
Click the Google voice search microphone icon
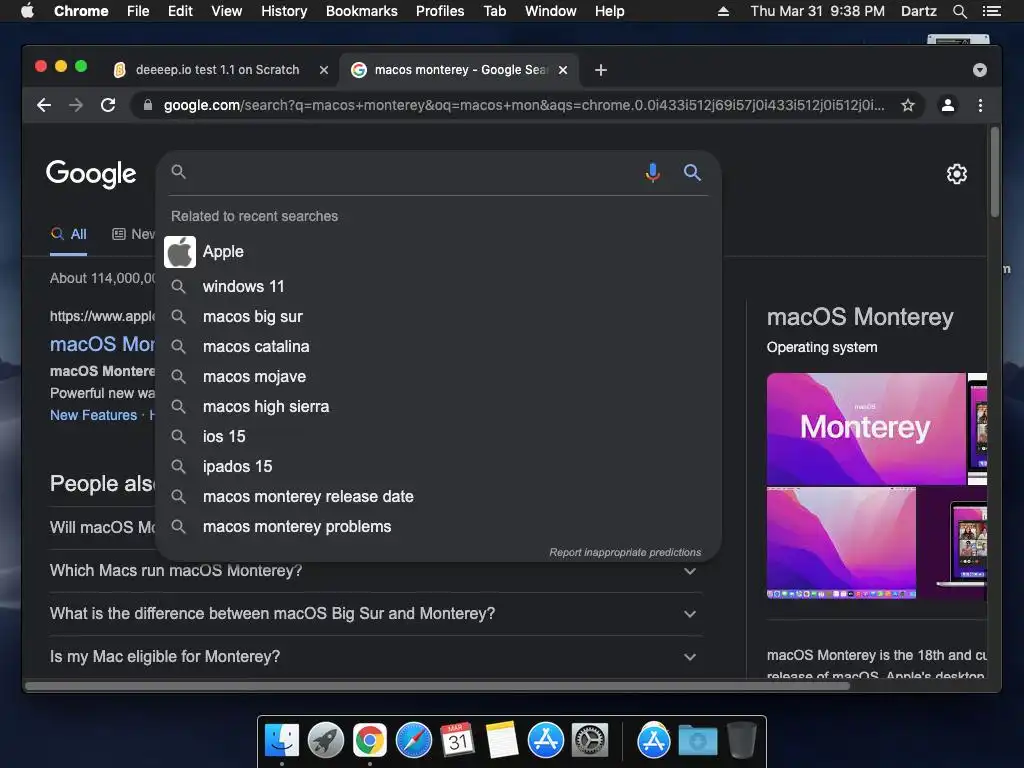(x=652, y=172)
